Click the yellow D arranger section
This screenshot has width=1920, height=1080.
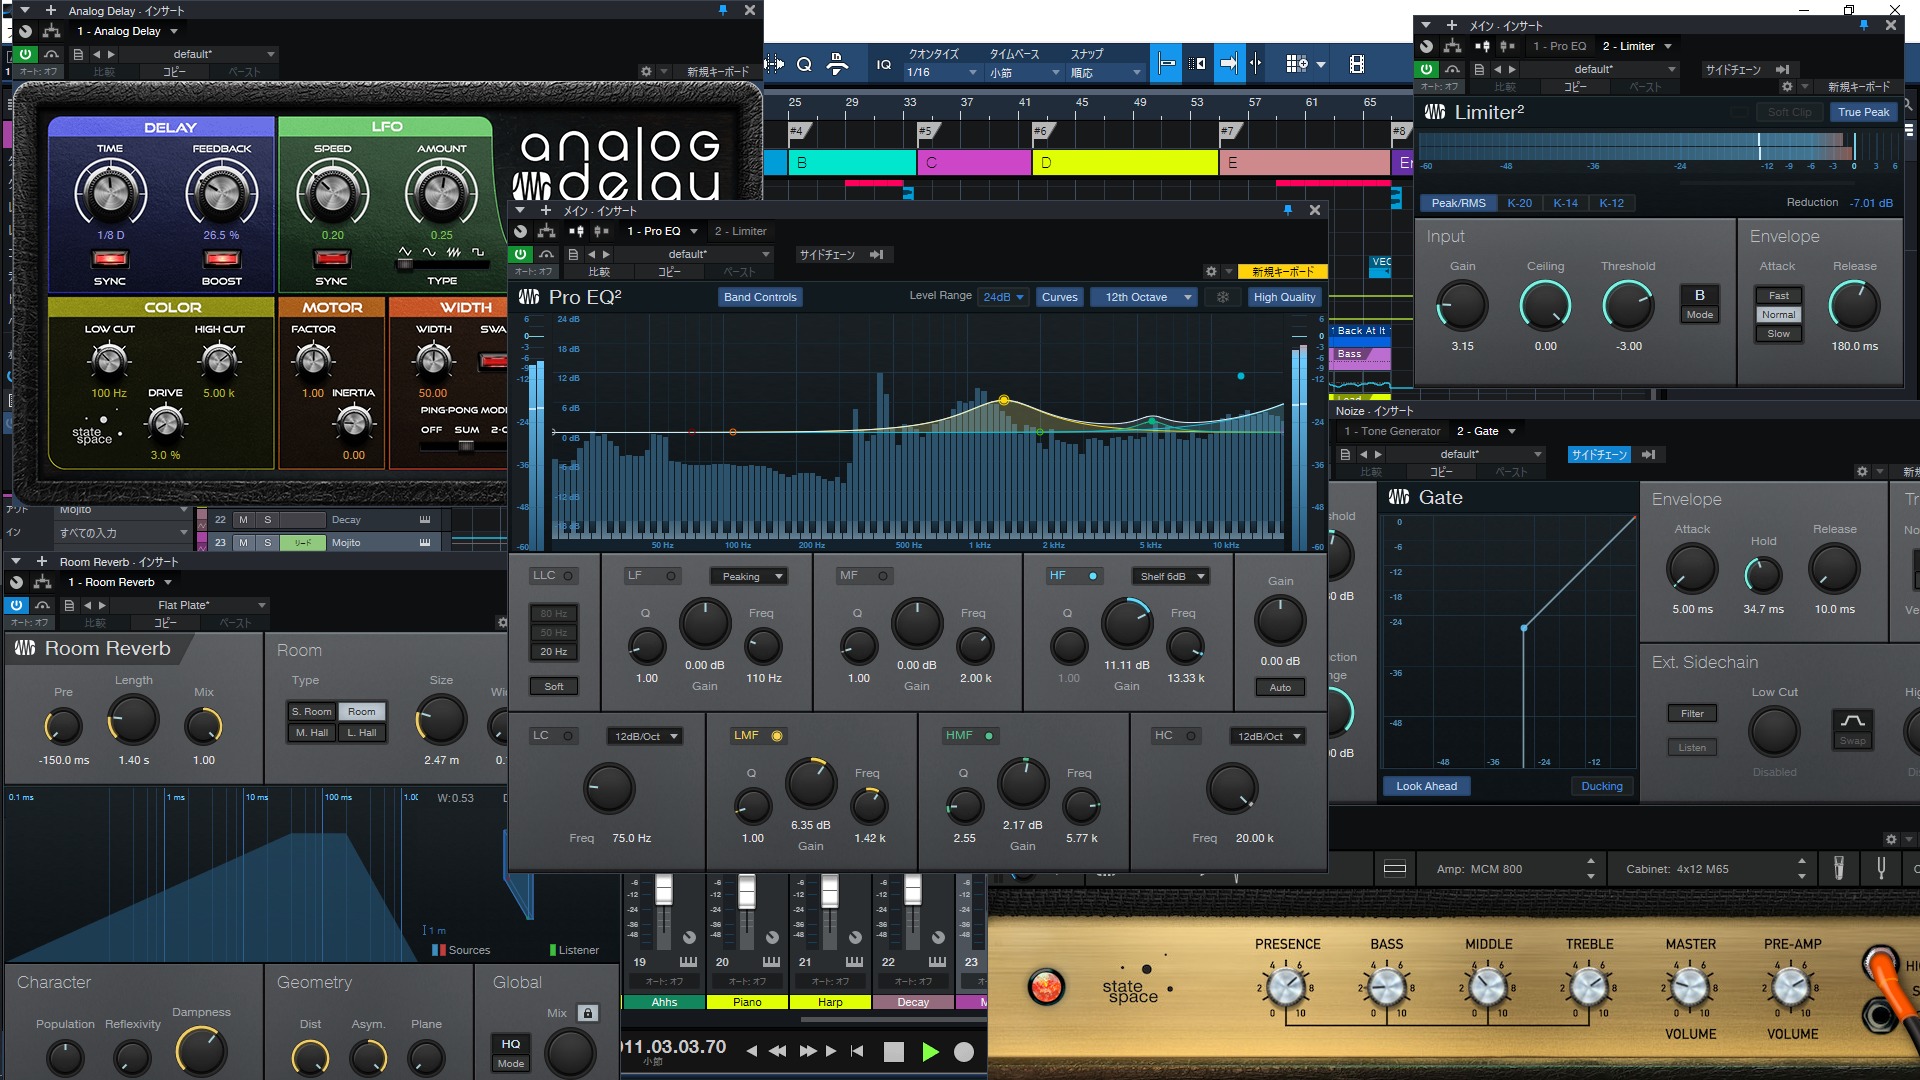(1125, 162)
